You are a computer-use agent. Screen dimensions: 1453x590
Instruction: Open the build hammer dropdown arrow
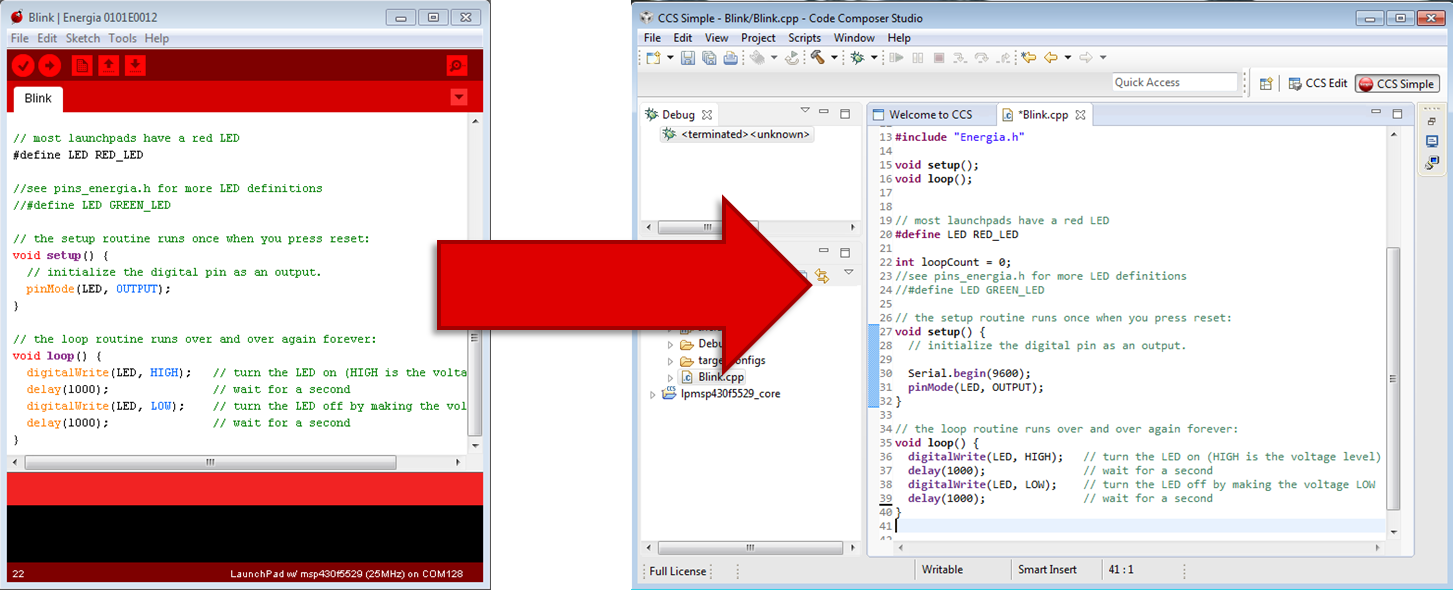(x=832, y=58)
